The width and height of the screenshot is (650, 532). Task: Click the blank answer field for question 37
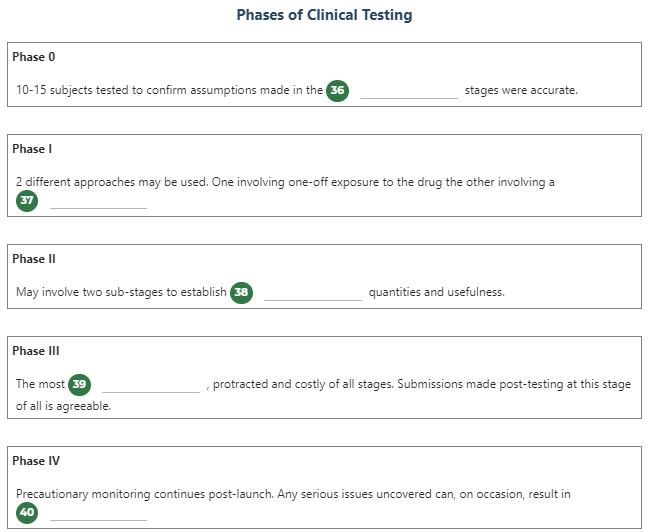pos(98,202)
